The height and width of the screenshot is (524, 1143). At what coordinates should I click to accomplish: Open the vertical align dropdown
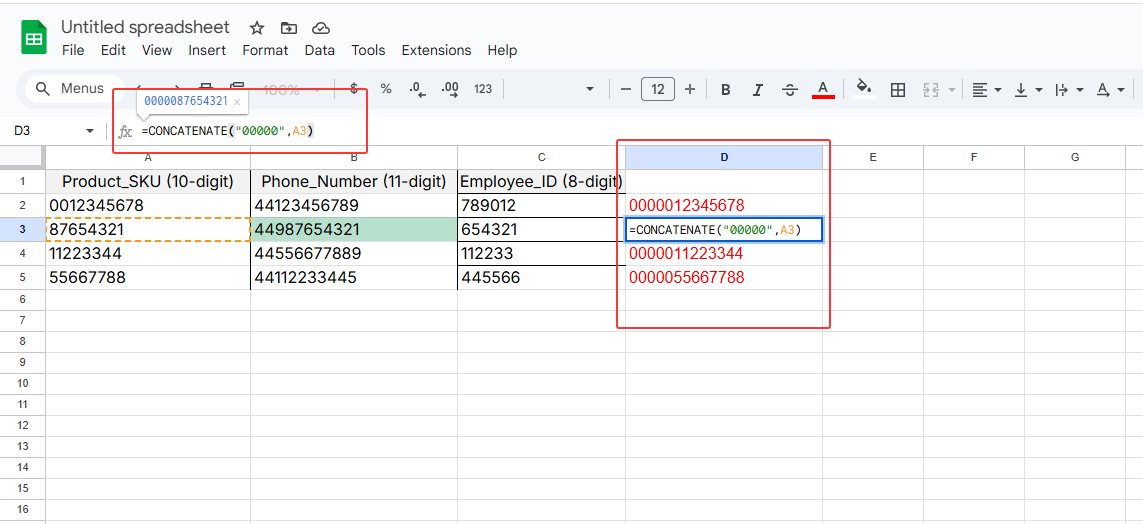click(x=1027, y=90)
